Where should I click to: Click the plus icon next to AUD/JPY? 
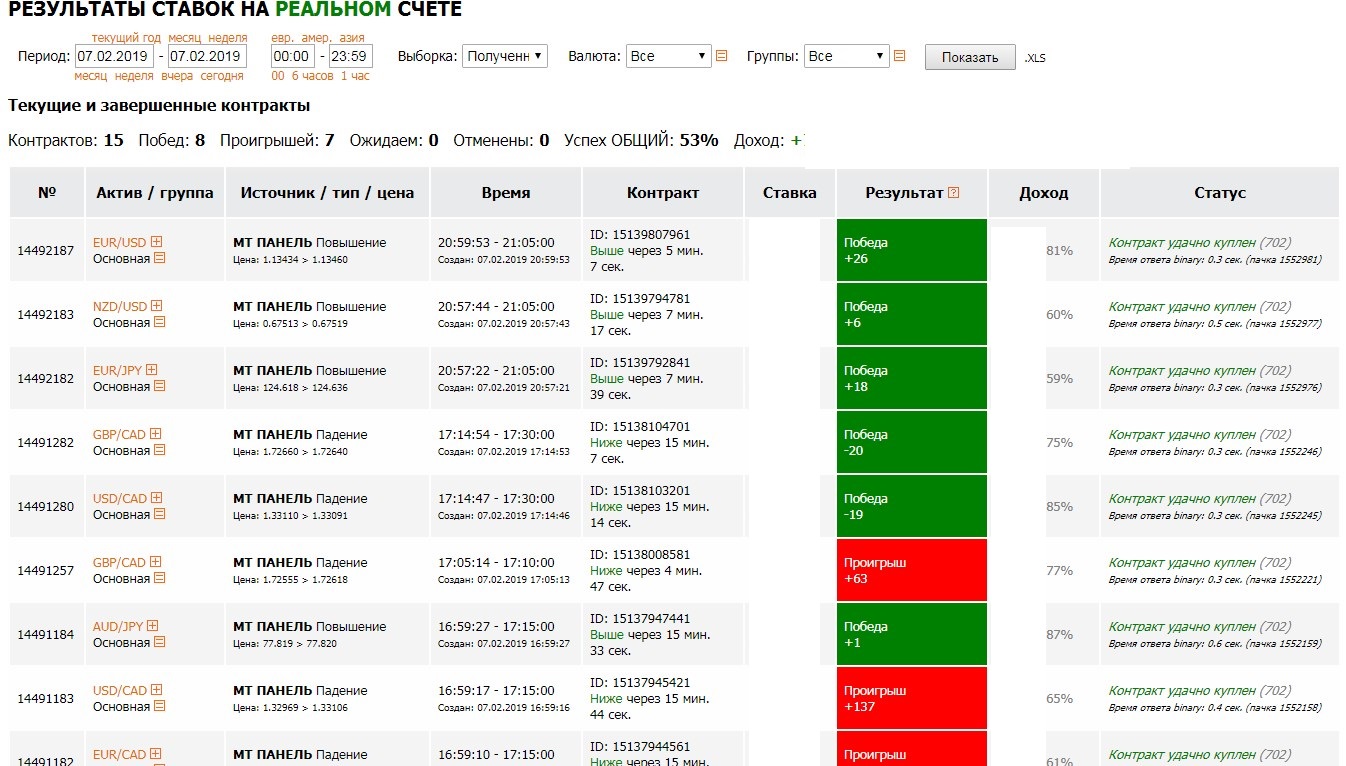pyautogui.click(x=153, y=626)
